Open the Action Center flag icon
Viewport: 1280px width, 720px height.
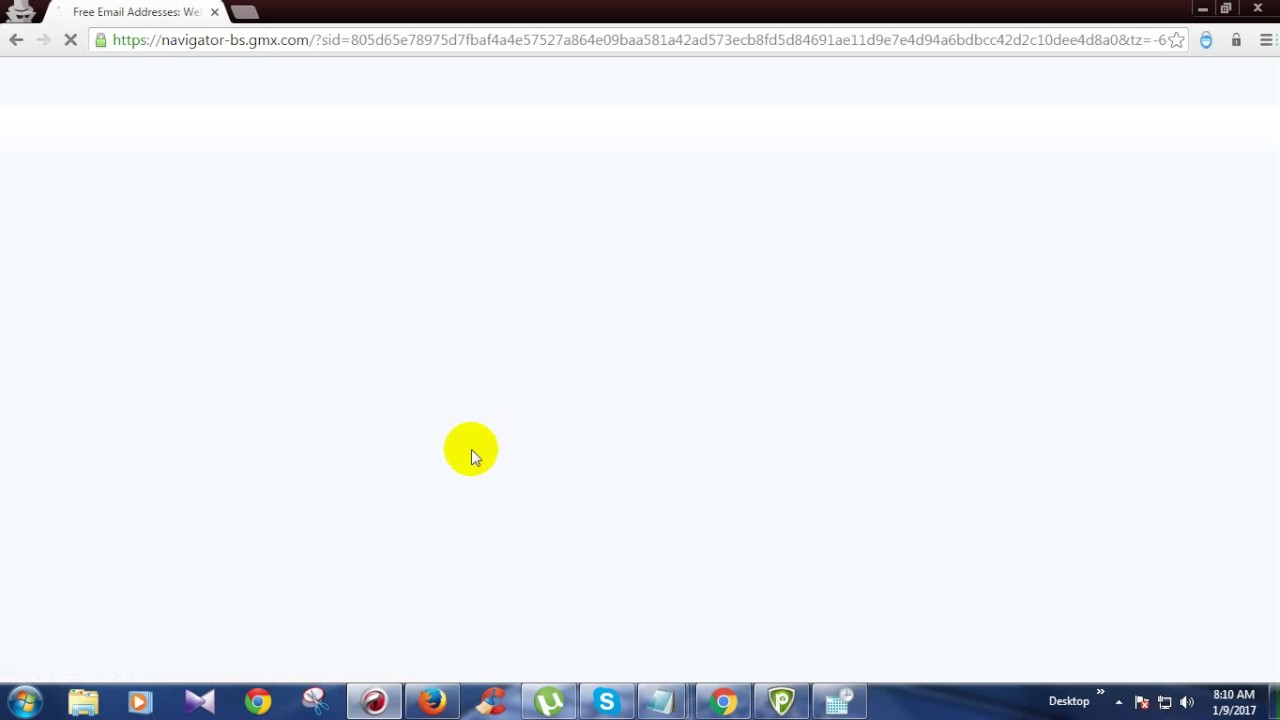(1142, 702)
